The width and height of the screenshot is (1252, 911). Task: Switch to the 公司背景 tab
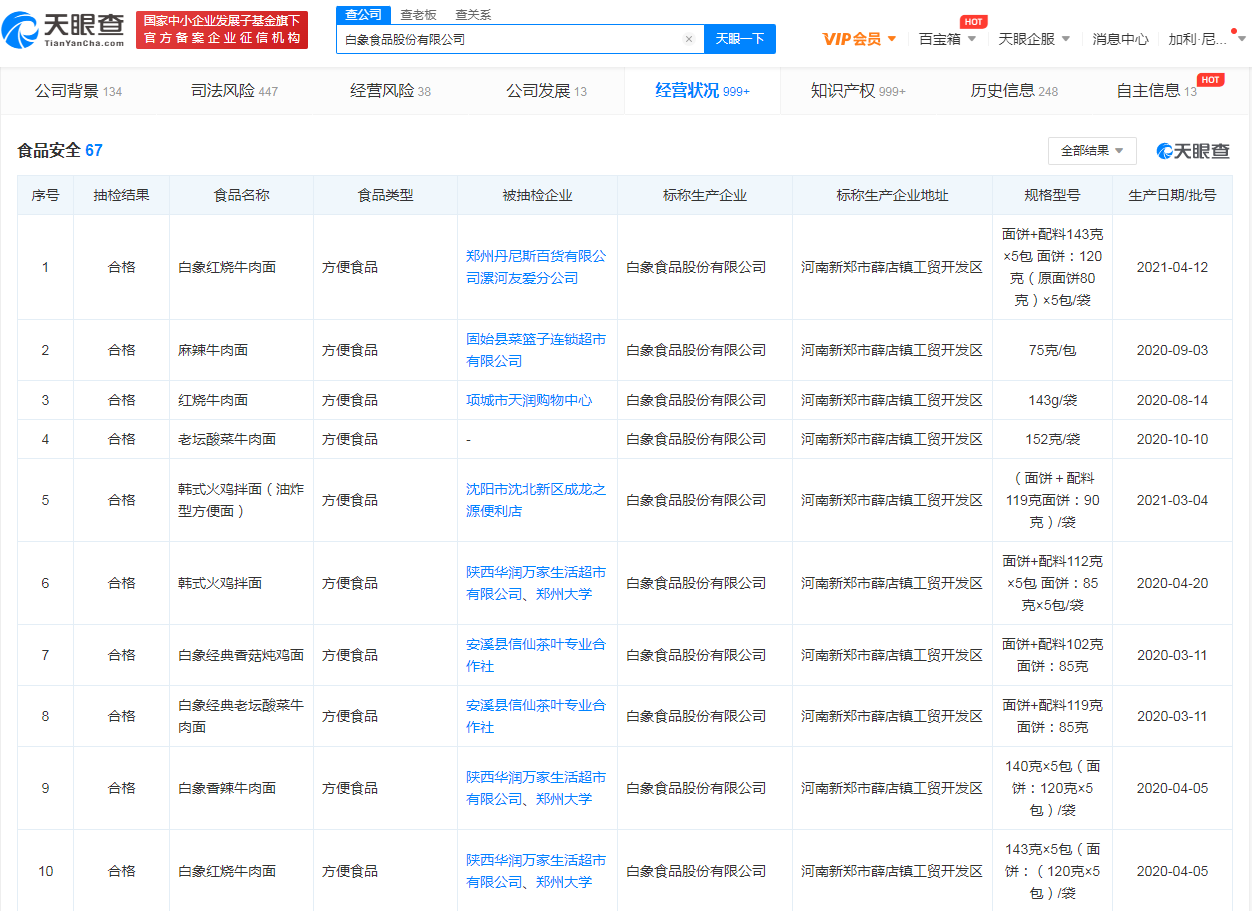(78, 91)
